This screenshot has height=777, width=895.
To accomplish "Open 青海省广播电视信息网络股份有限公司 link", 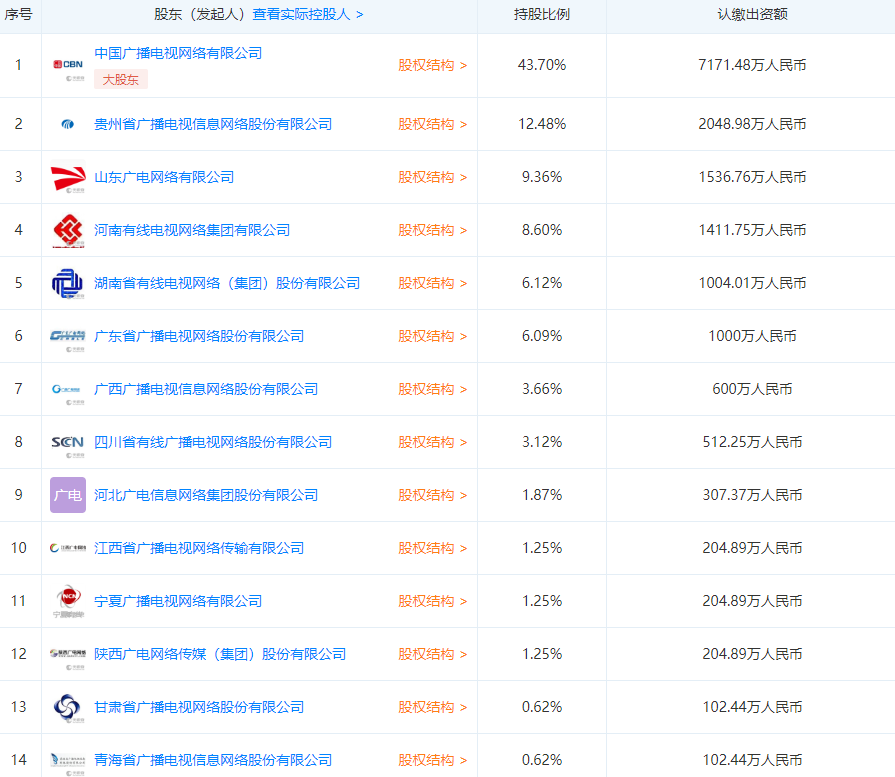I will (213, 760).
